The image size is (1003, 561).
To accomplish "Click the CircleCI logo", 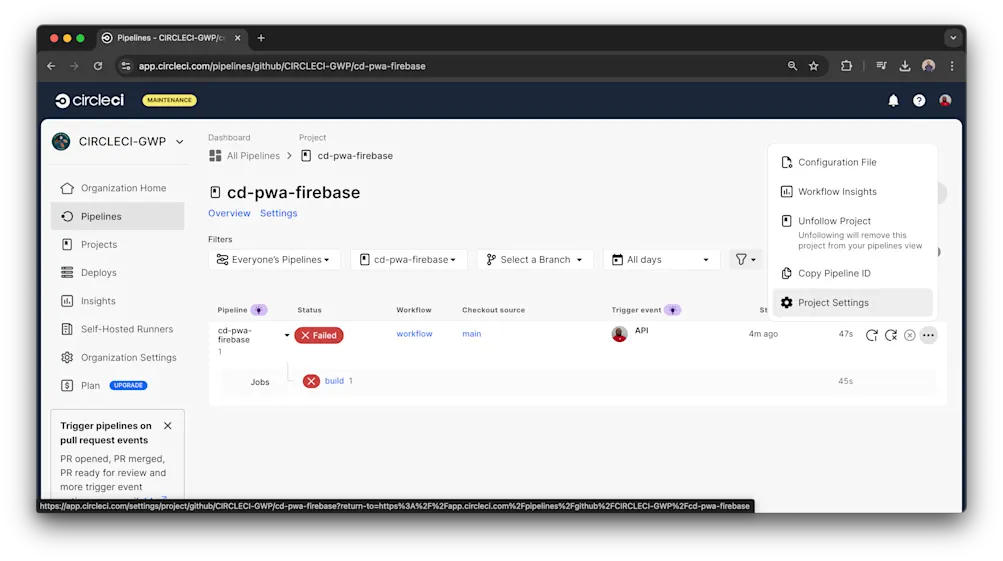I will [x=90, y=100].
